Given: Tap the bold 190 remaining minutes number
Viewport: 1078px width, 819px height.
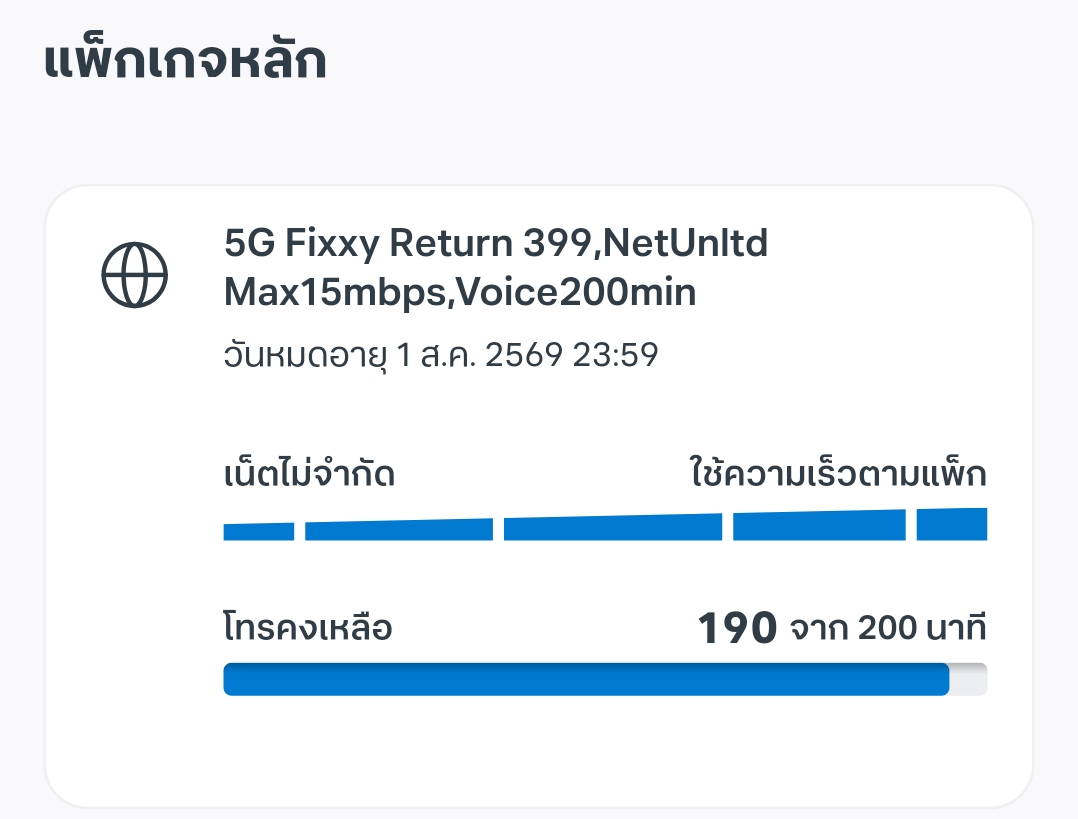Looking at the screenshot, I should (737, 629).
